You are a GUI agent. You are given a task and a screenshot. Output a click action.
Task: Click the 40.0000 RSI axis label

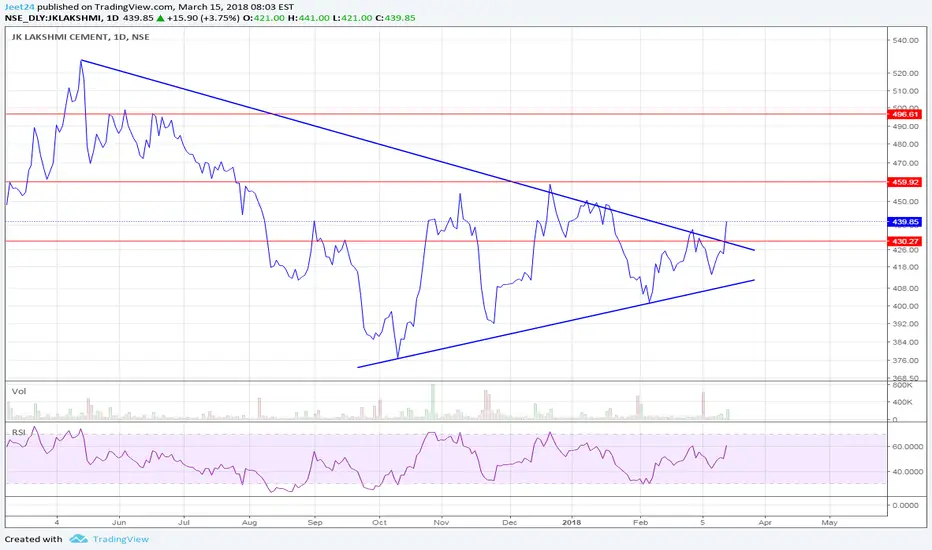[x=908, y=472]
